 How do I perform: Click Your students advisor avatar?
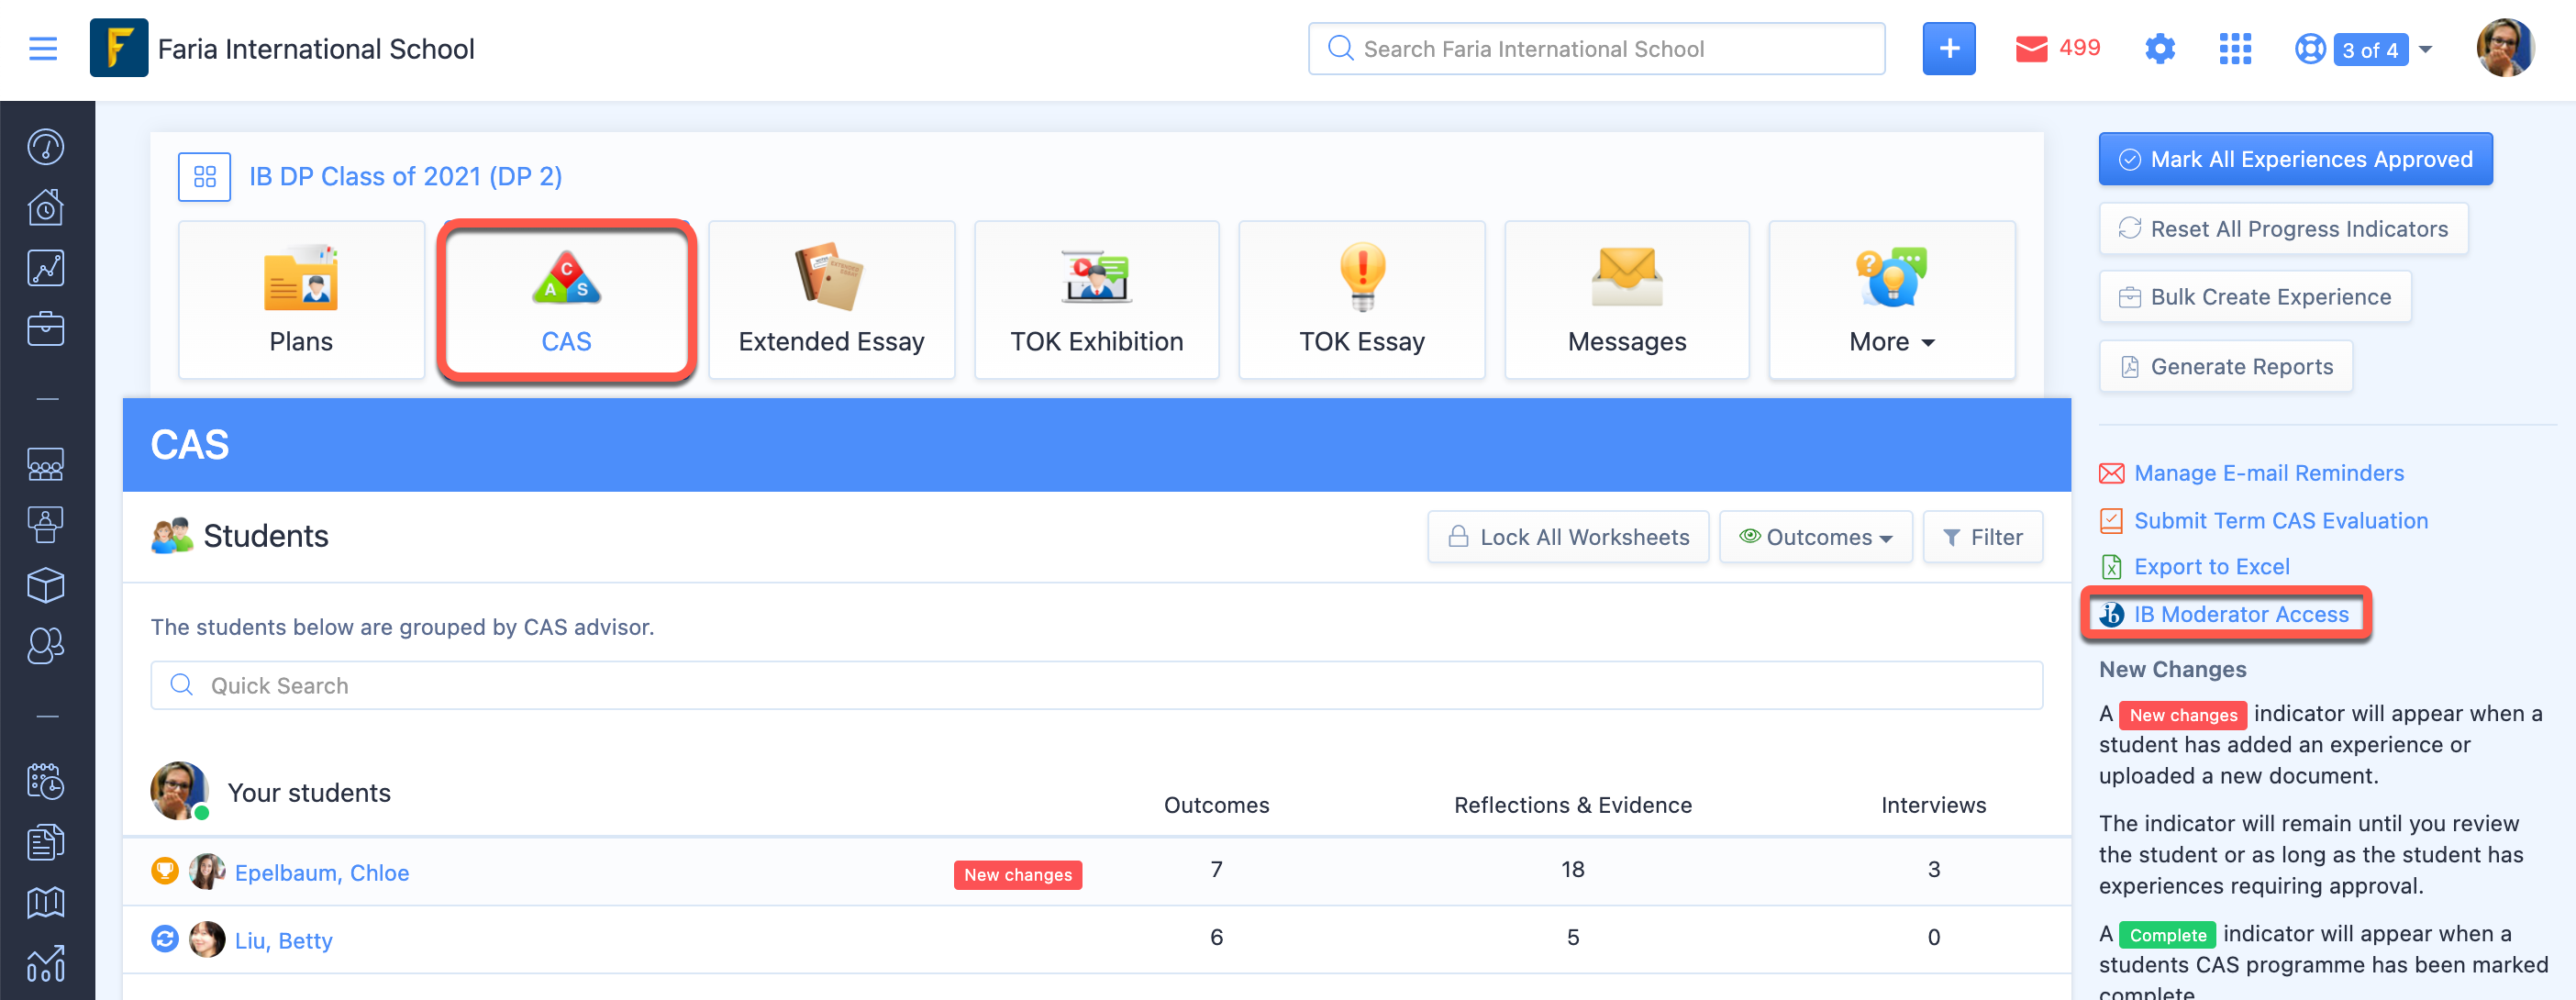(180, 790)
